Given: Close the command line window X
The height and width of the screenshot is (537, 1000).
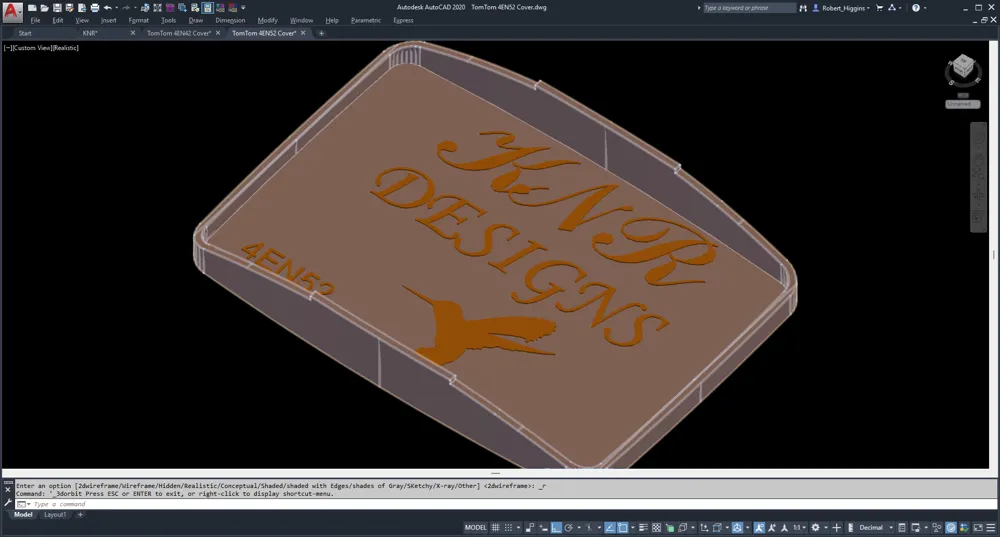Looking at the screenshot, I should pyautogui.click(x=8, y=490).
